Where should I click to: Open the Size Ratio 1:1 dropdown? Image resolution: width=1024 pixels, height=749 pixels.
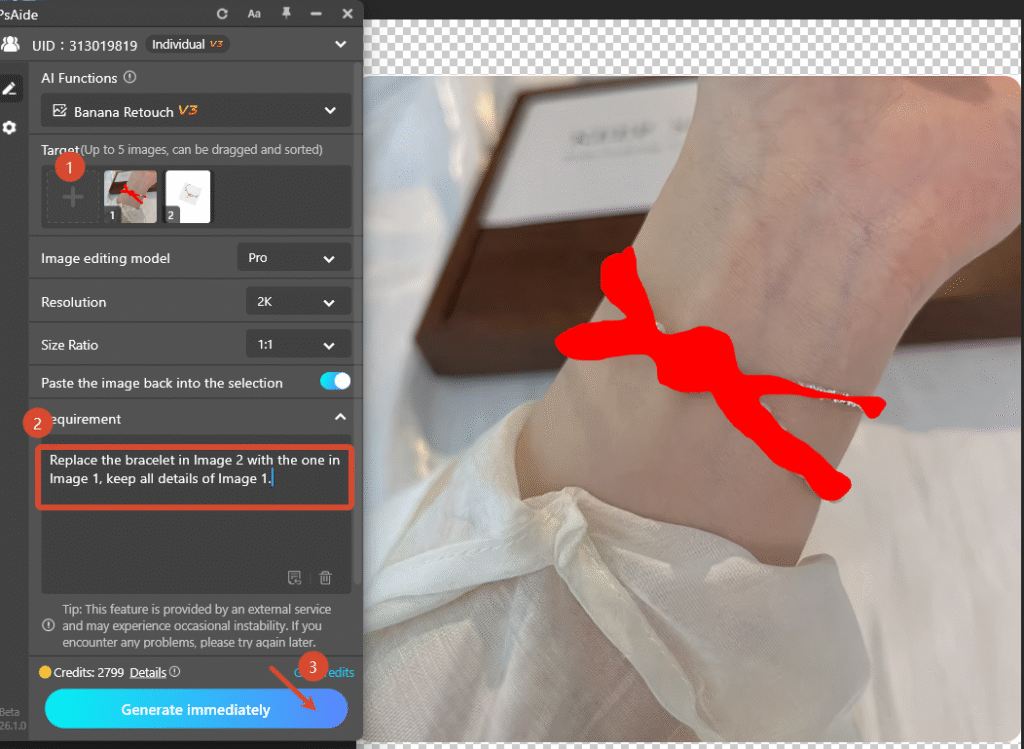click(298, 344)
